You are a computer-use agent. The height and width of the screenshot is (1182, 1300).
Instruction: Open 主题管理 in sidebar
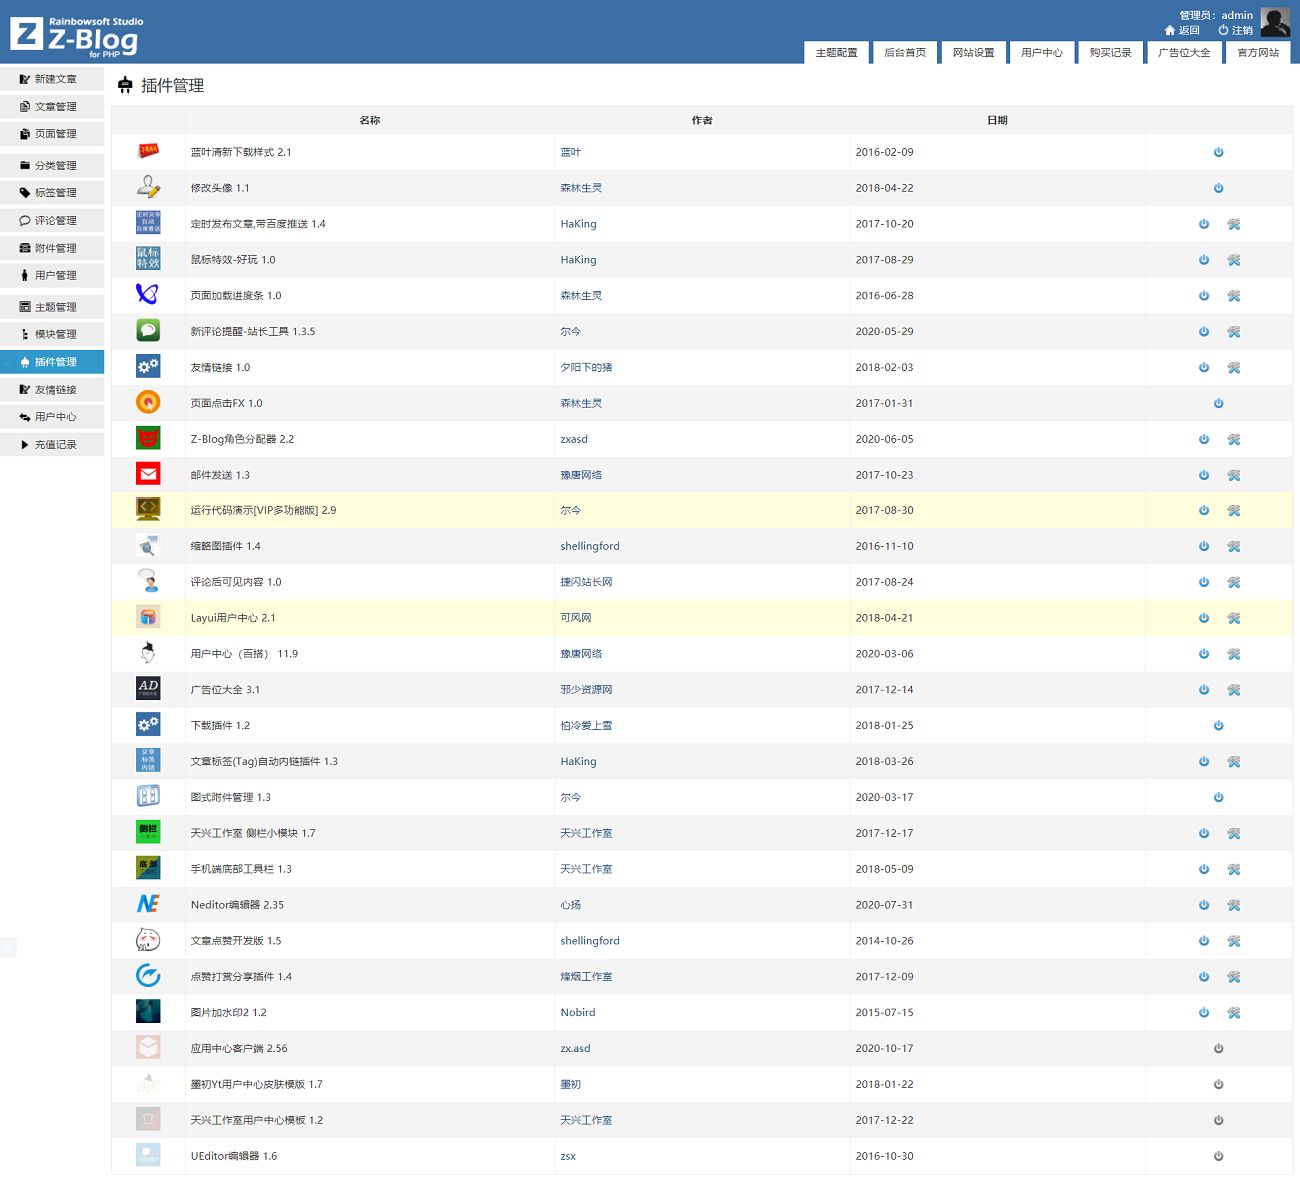click(52, 307)
